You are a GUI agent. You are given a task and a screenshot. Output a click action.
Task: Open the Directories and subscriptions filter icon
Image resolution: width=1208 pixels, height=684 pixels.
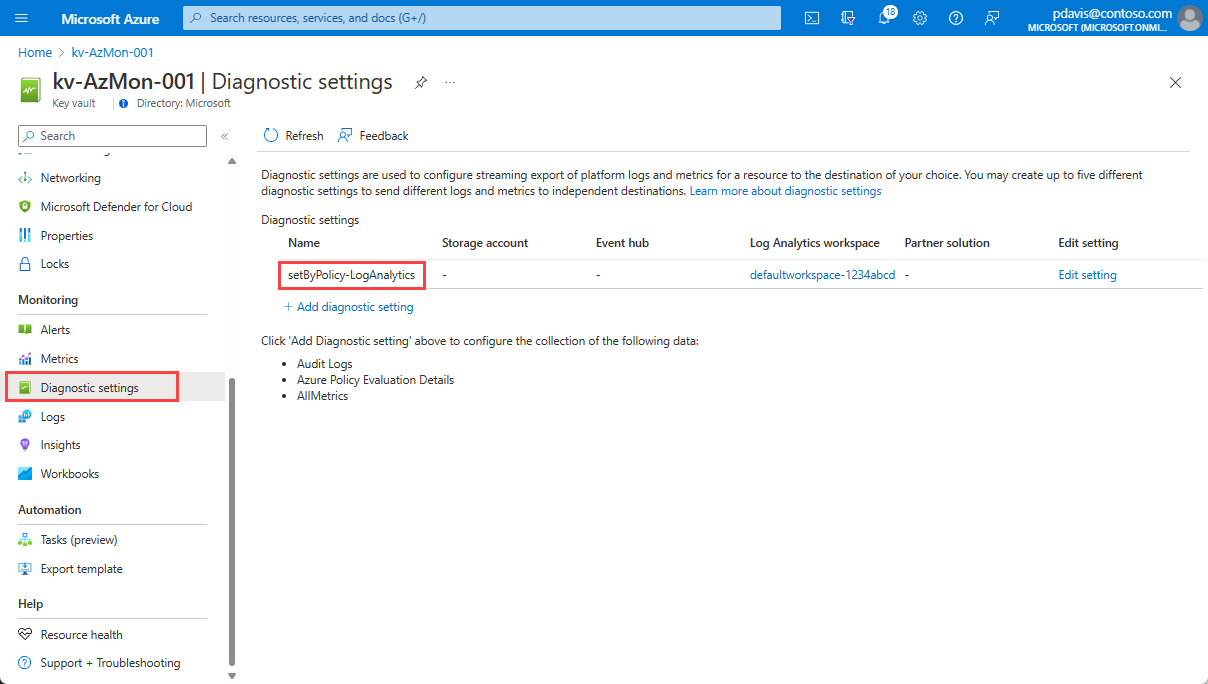coord(848,18)
